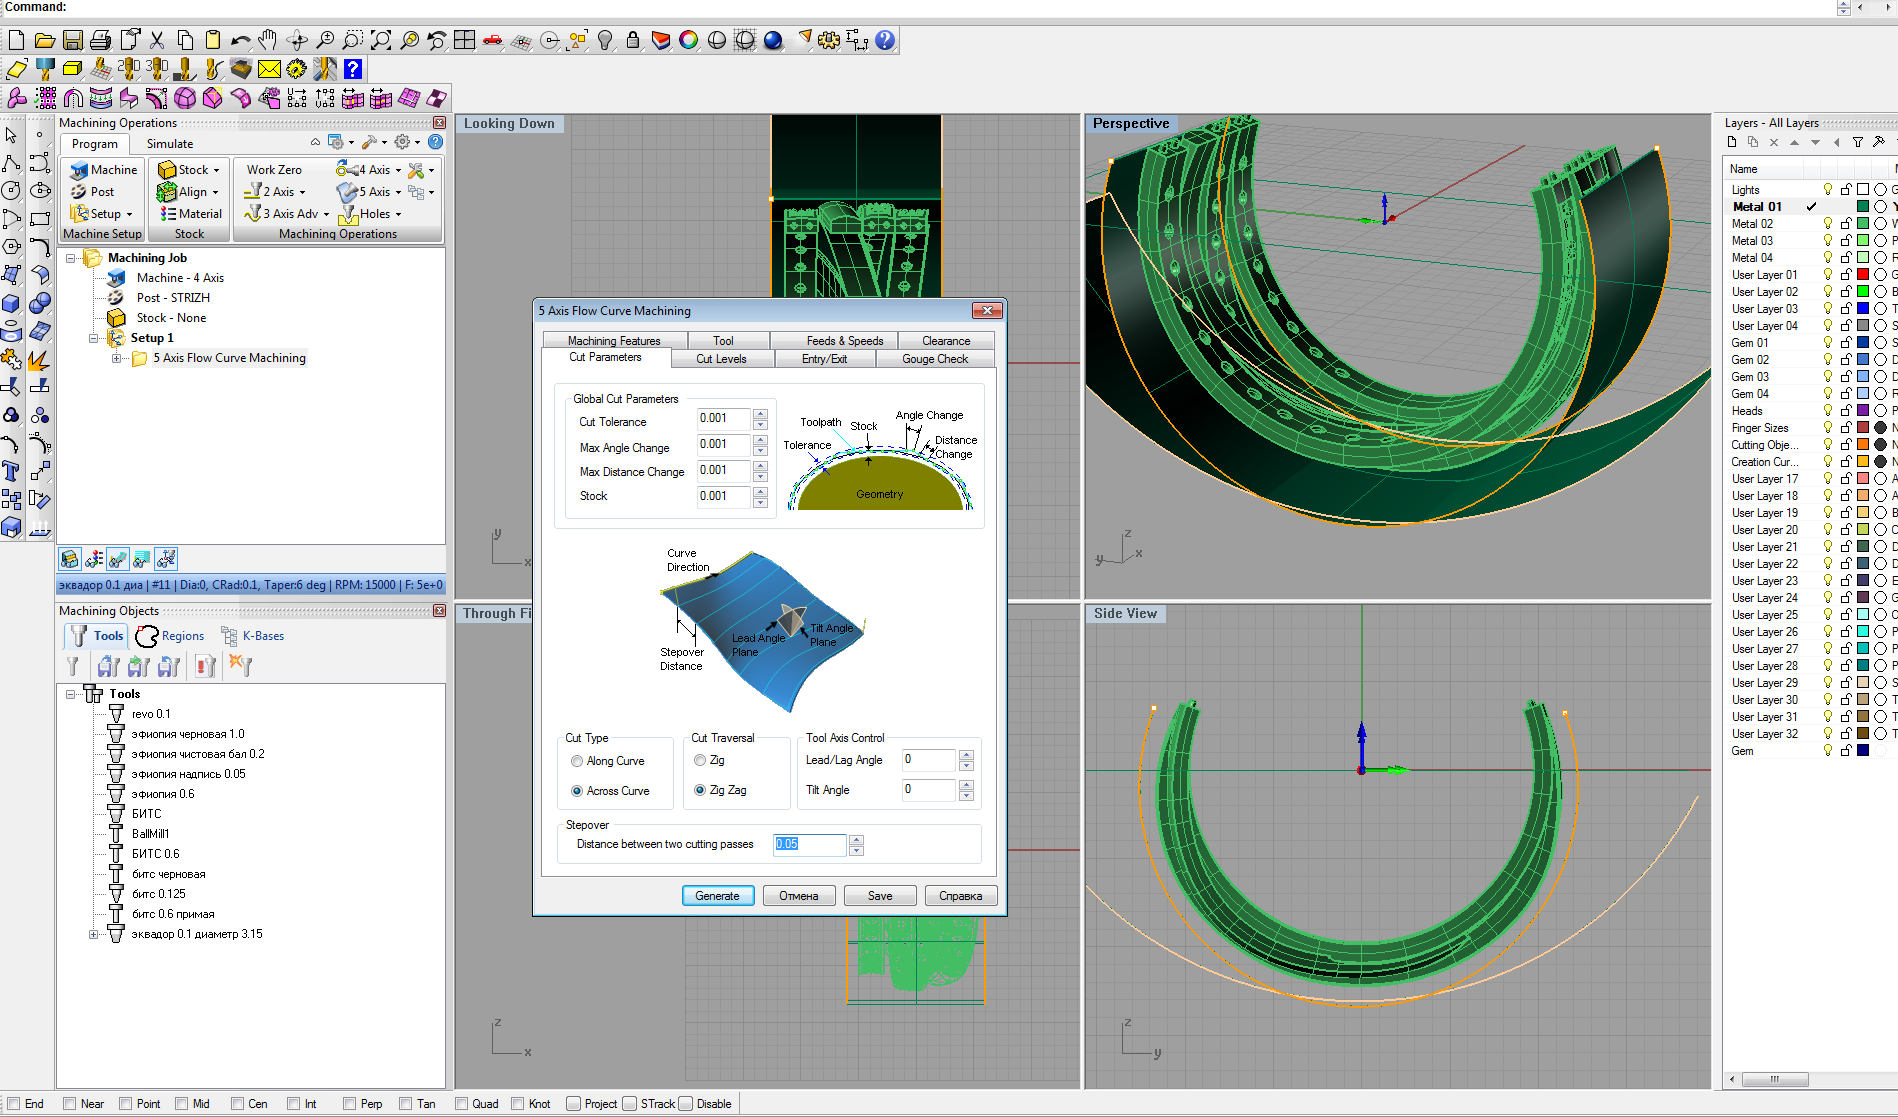Expand the 5 Axis Flow Curve Machining node
The height and width of the screenshot is (1117, 1898).
[x=117, y=358]
